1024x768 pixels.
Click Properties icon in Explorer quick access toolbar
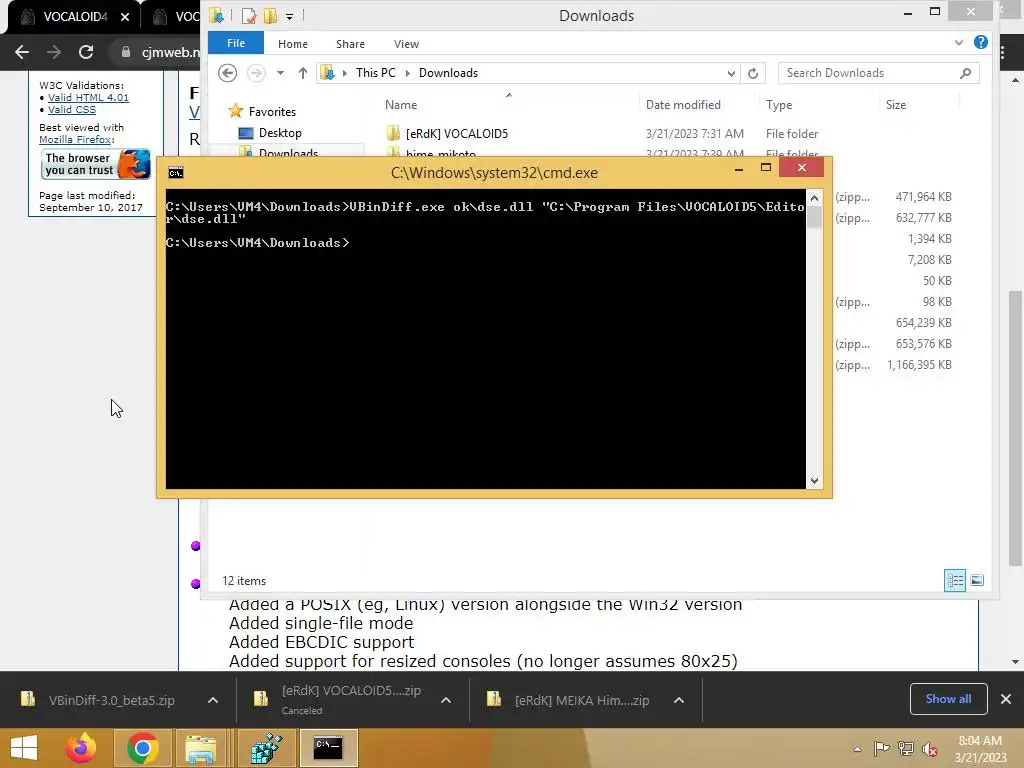(x=248, y=16)
